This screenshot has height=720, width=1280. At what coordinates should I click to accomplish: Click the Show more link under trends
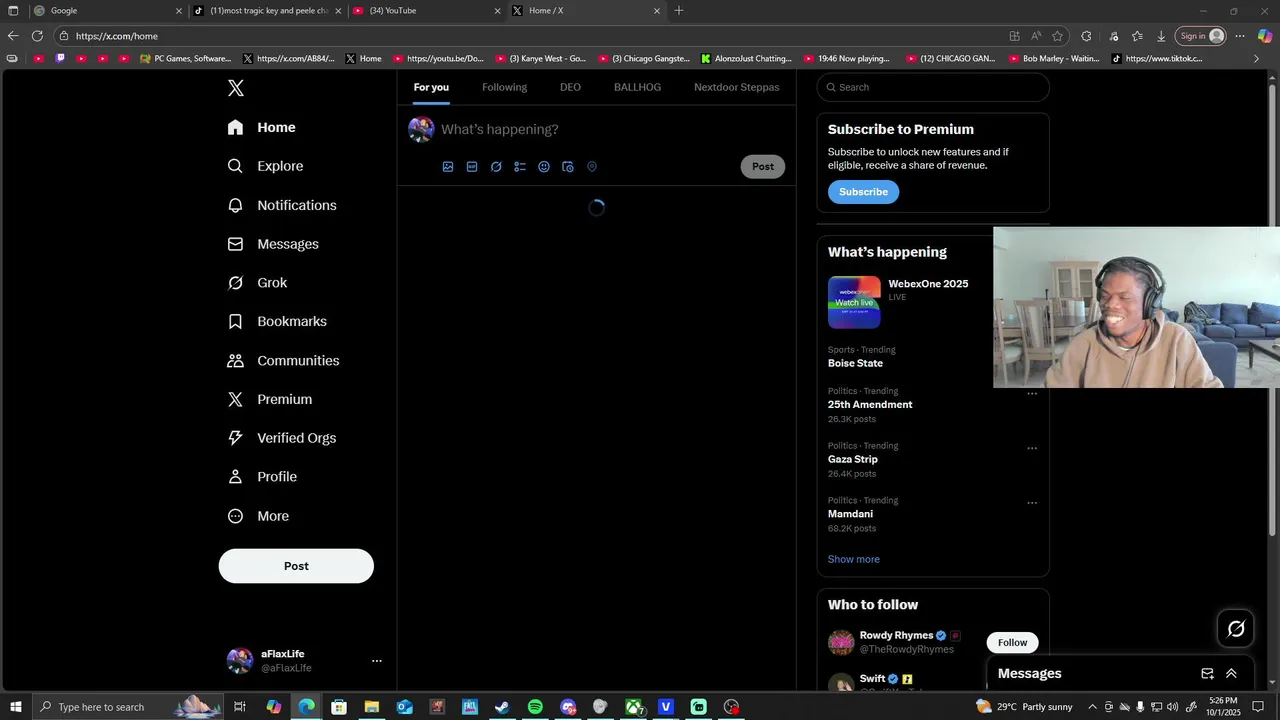[854, 559]
